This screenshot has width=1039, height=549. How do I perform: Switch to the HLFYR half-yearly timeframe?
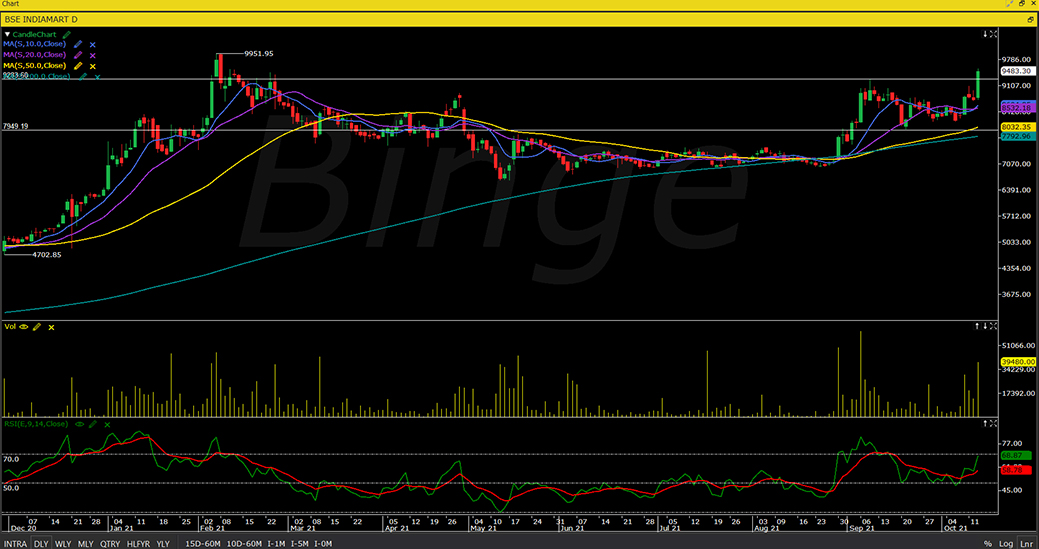[x=138, y=543]
